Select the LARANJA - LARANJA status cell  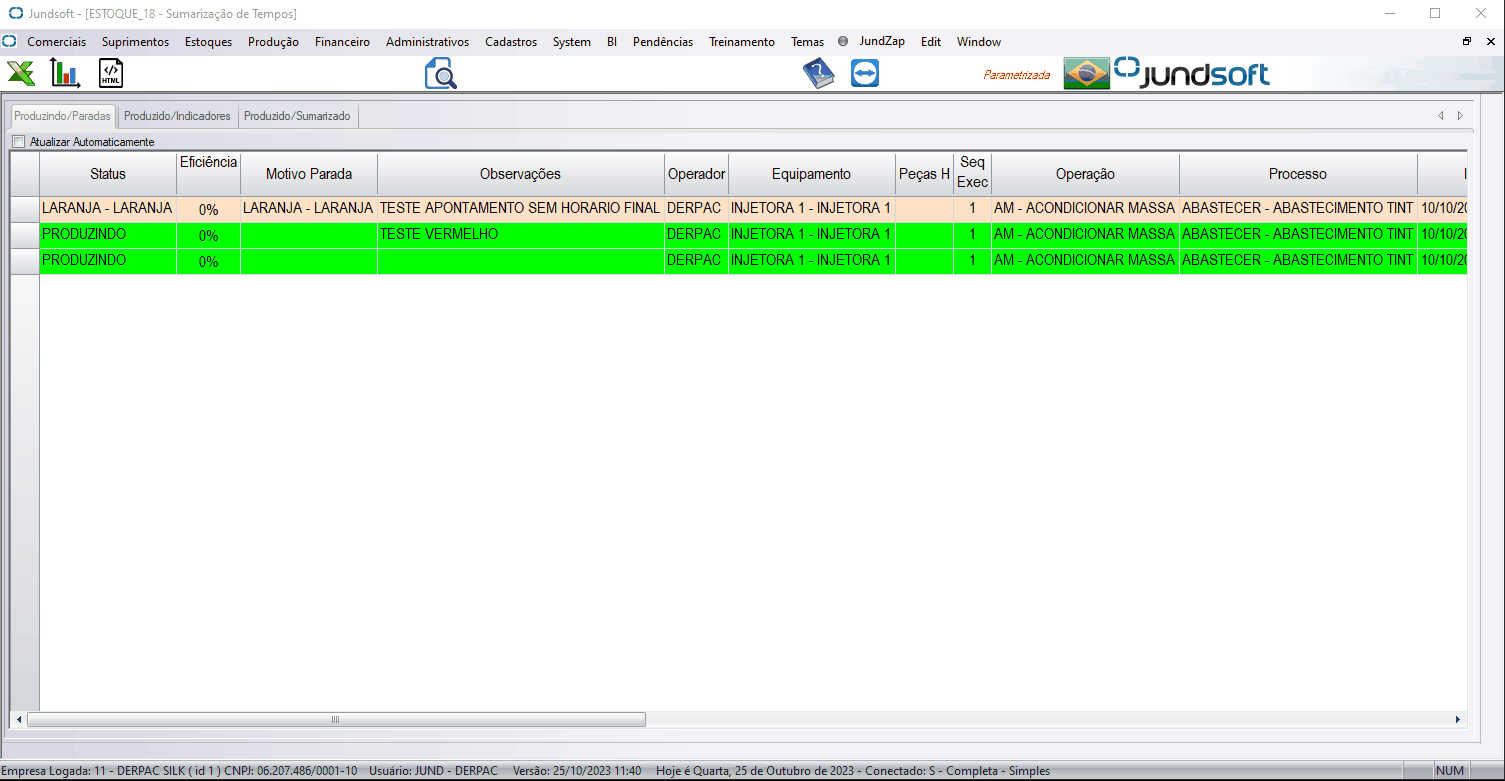click(108, 209)
